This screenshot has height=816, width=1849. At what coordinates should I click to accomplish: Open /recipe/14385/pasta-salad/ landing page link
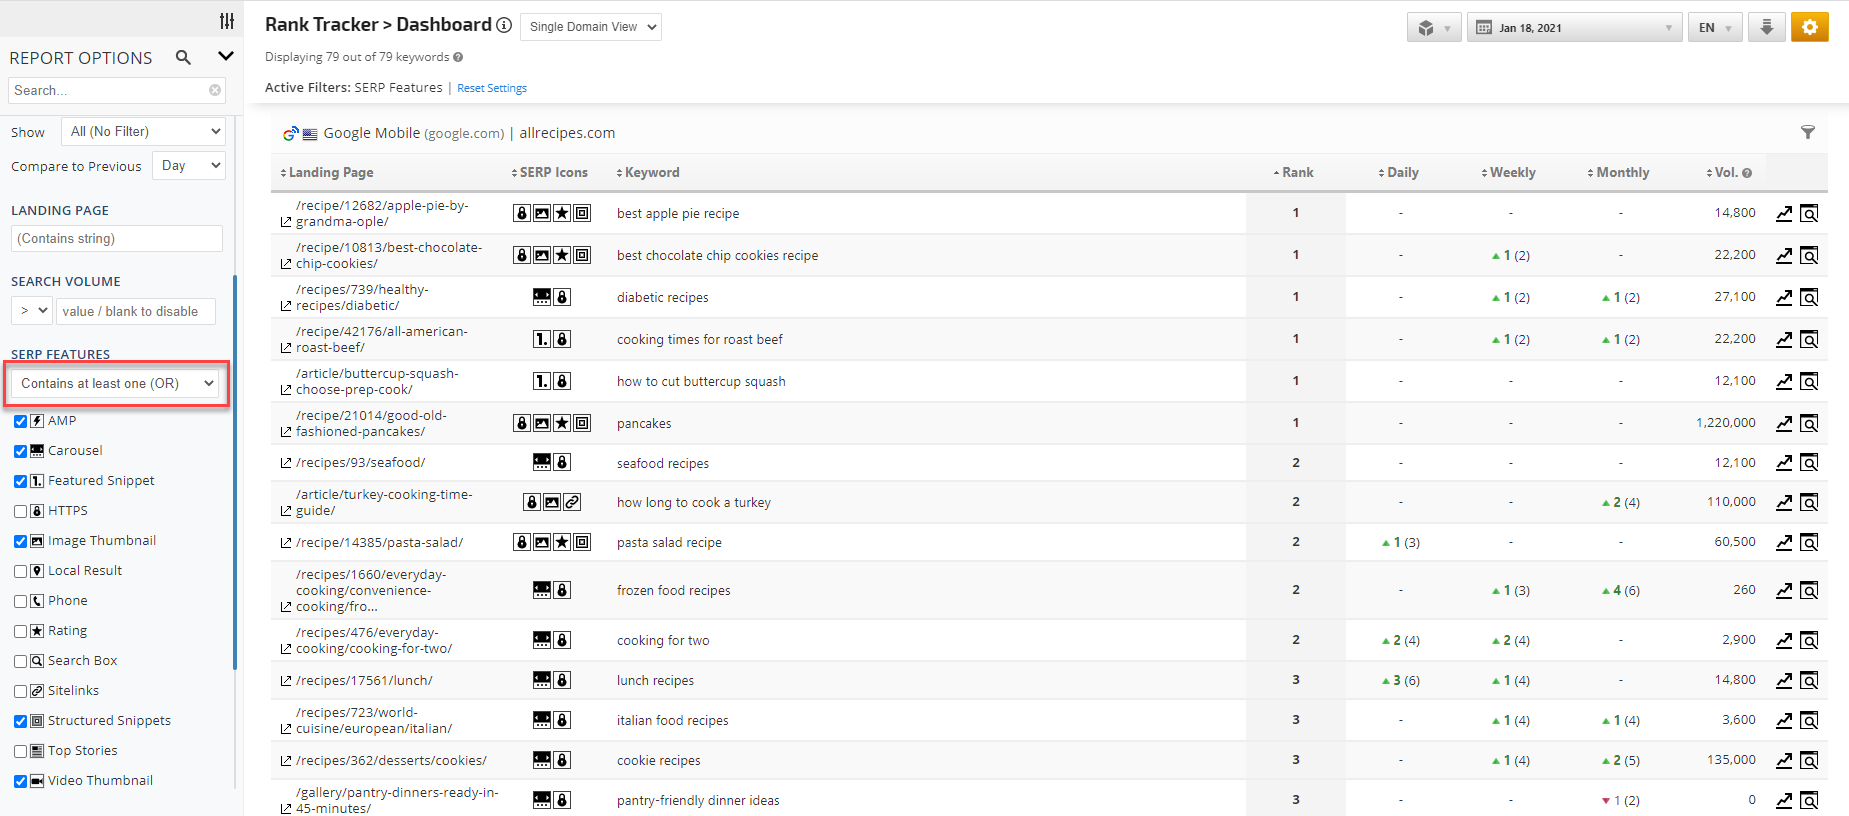coord(379,542)
